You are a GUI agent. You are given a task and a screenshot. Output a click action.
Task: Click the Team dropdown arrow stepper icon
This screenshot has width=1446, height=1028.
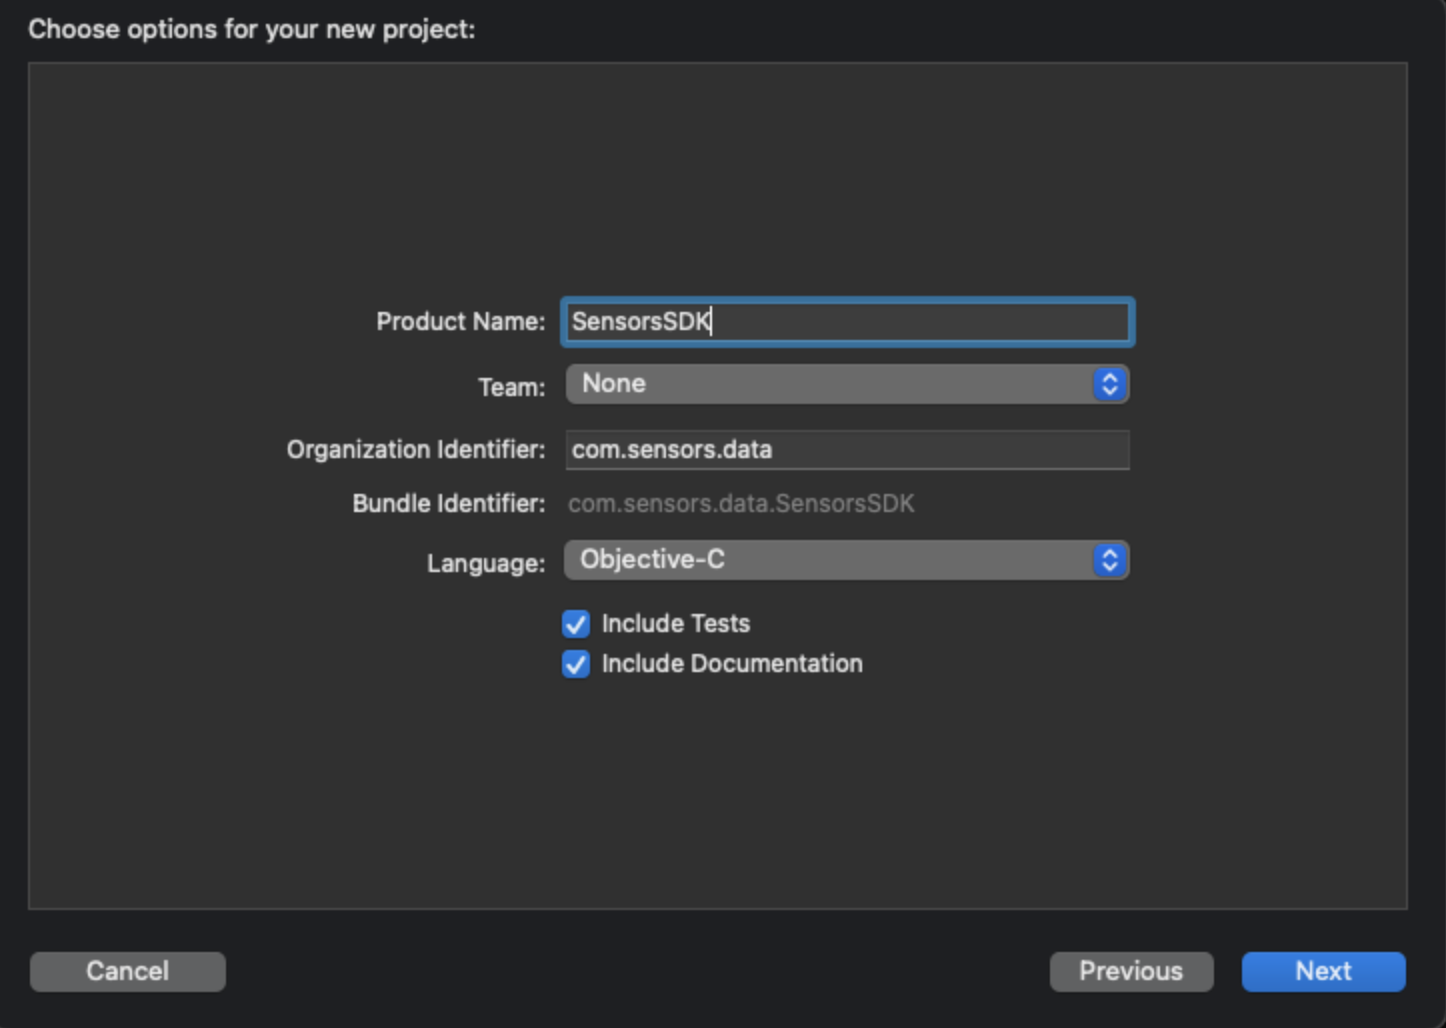pyautogui.click(x=1109, y=384)
